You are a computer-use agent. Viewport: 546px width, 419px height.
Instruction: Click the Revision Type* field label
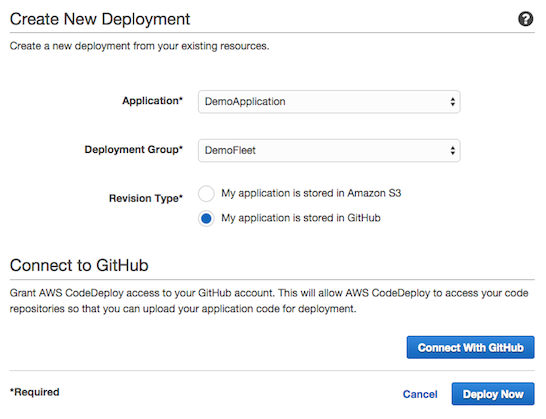pos(146,198)
